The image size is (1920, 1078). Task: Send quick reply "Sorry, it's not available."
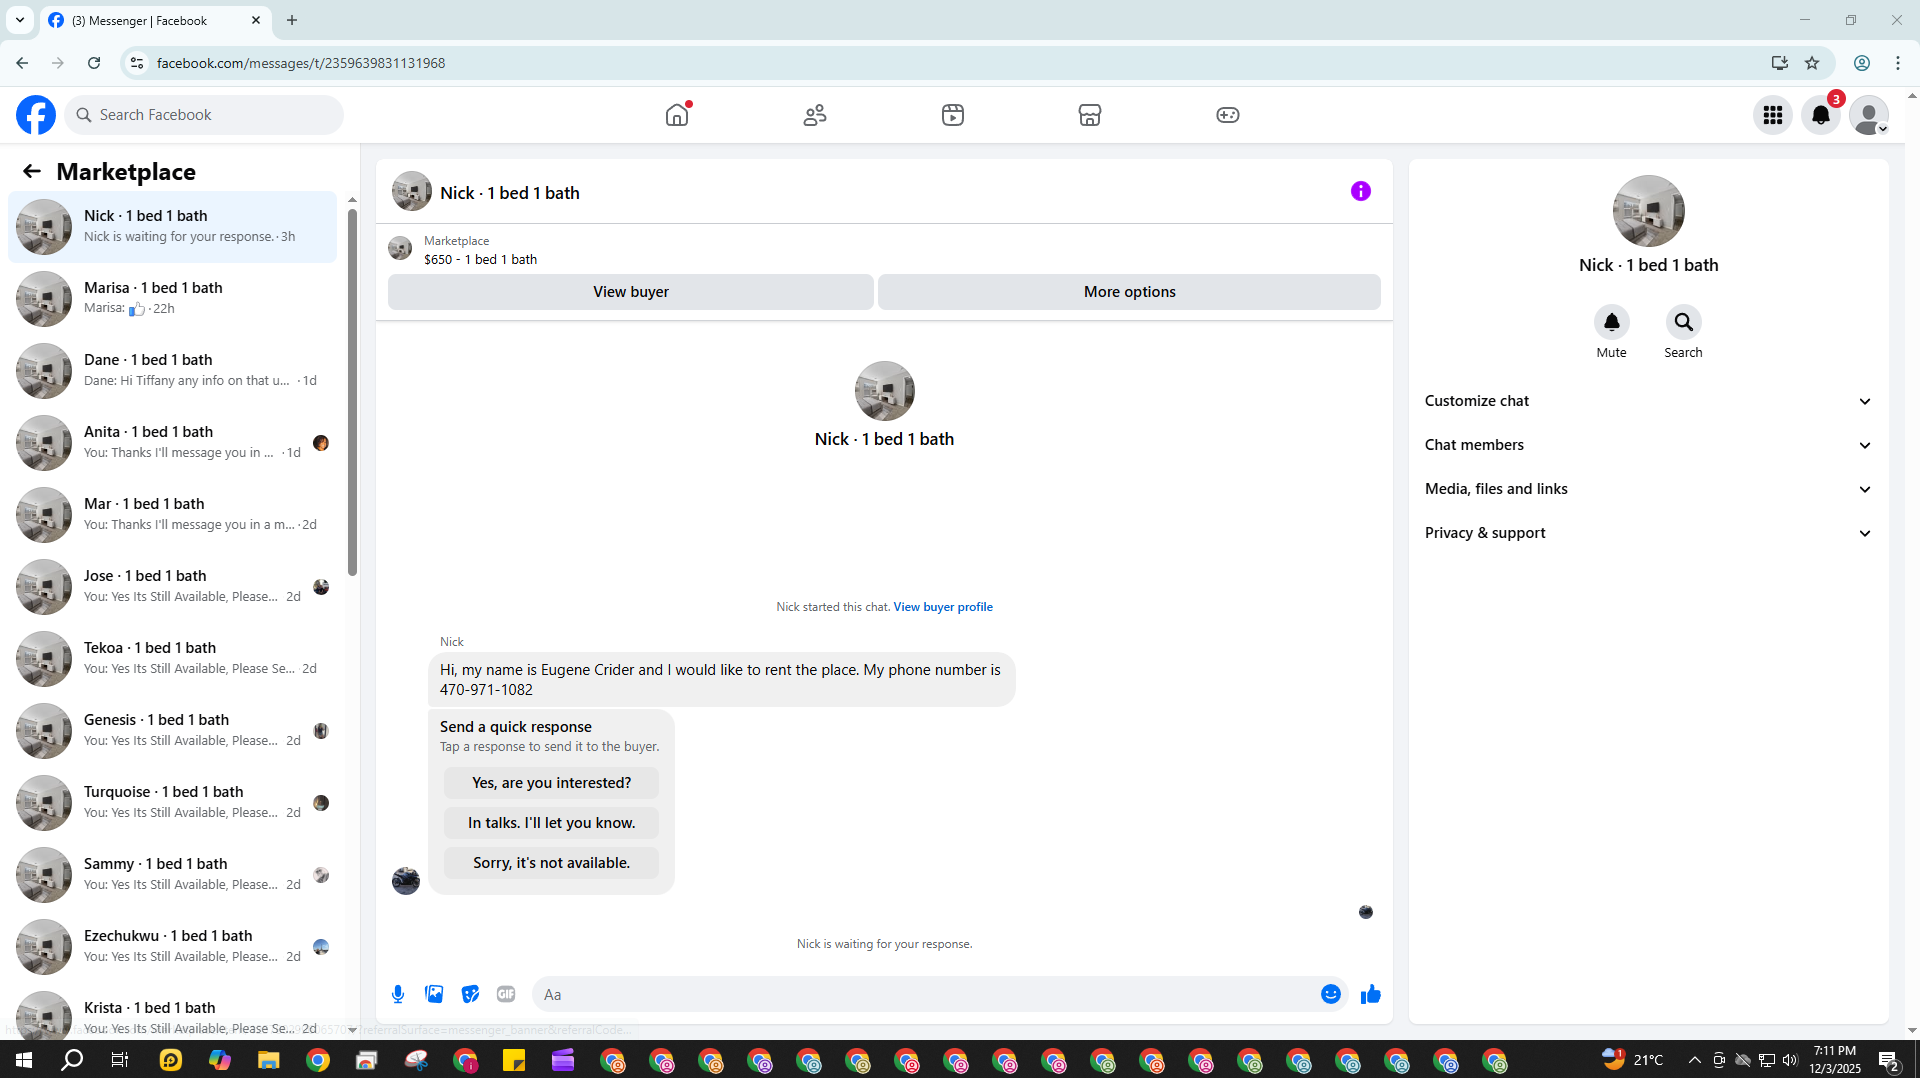pyautogui.click(x=552, y=863)
